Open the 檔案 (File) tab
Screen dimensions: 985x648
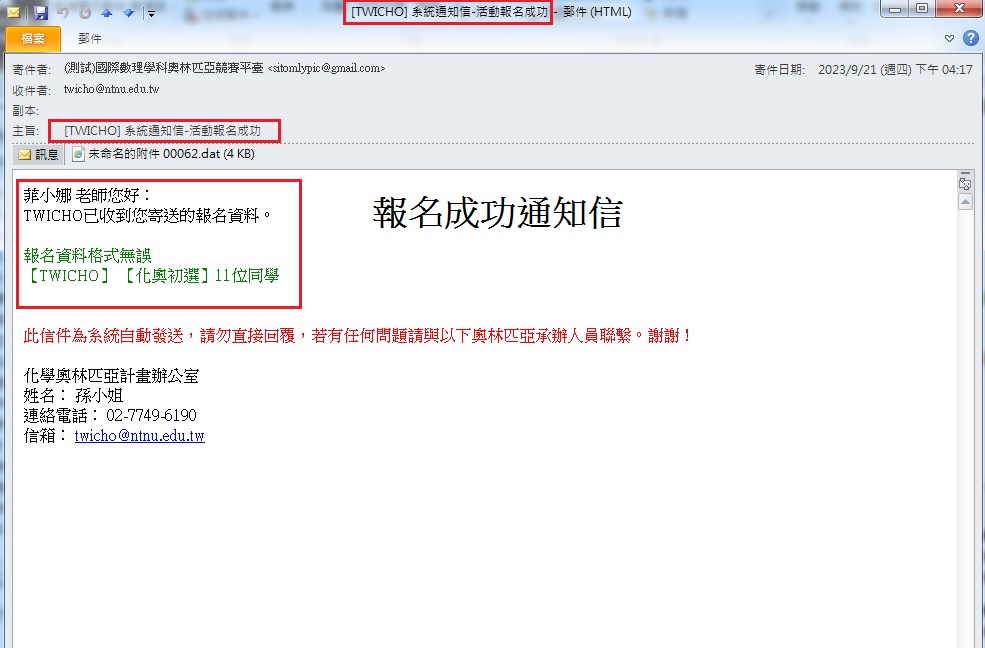tap(33, 38)
